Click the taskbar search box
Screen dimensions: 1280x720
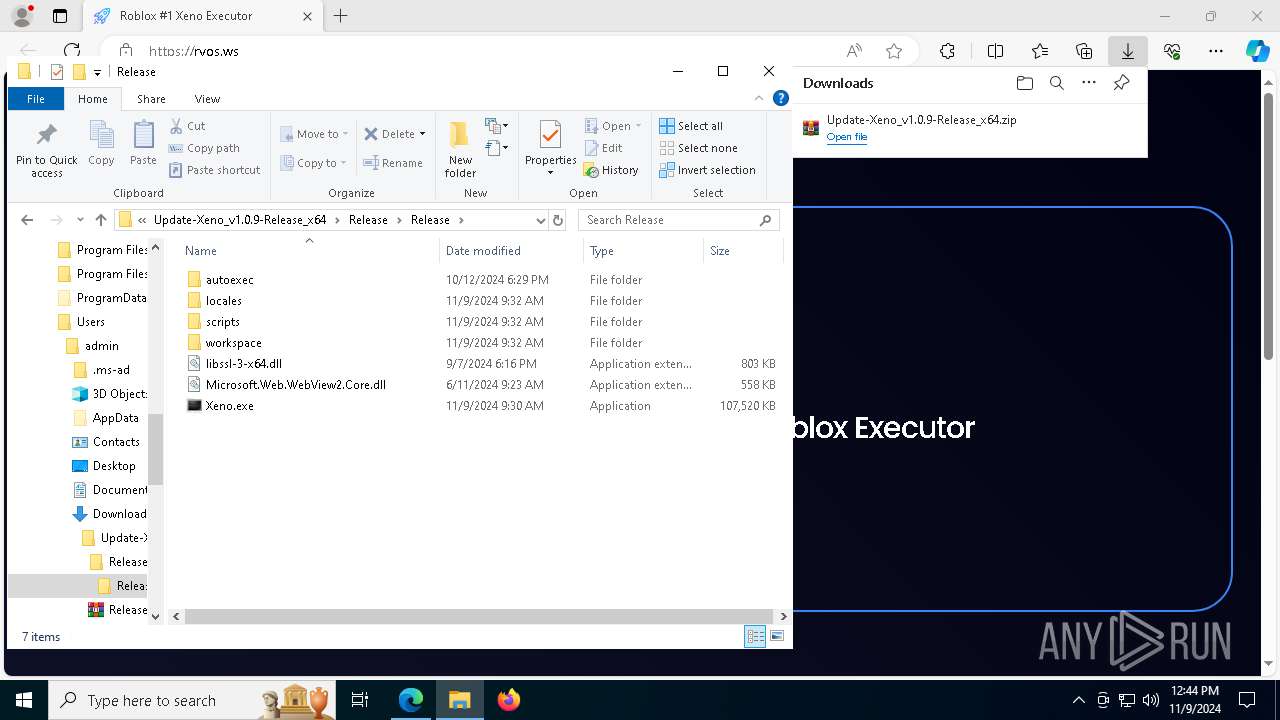point(192,700)
